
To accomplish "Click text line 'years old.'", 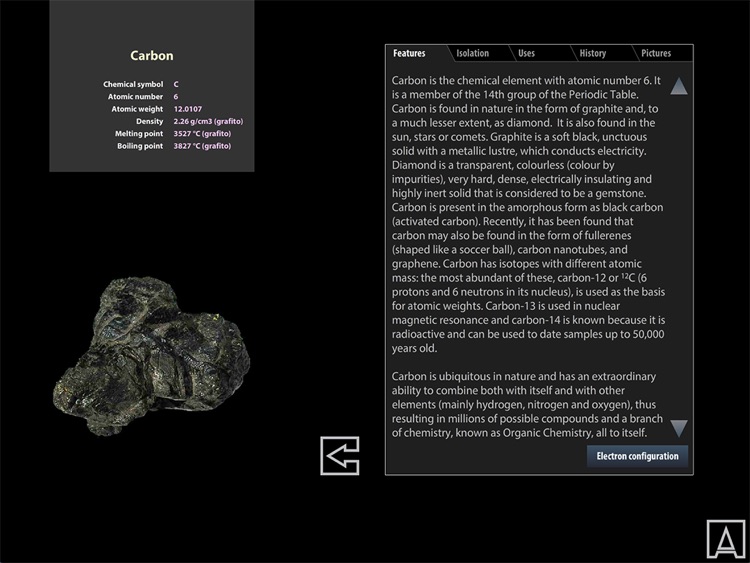I will 414,348.
